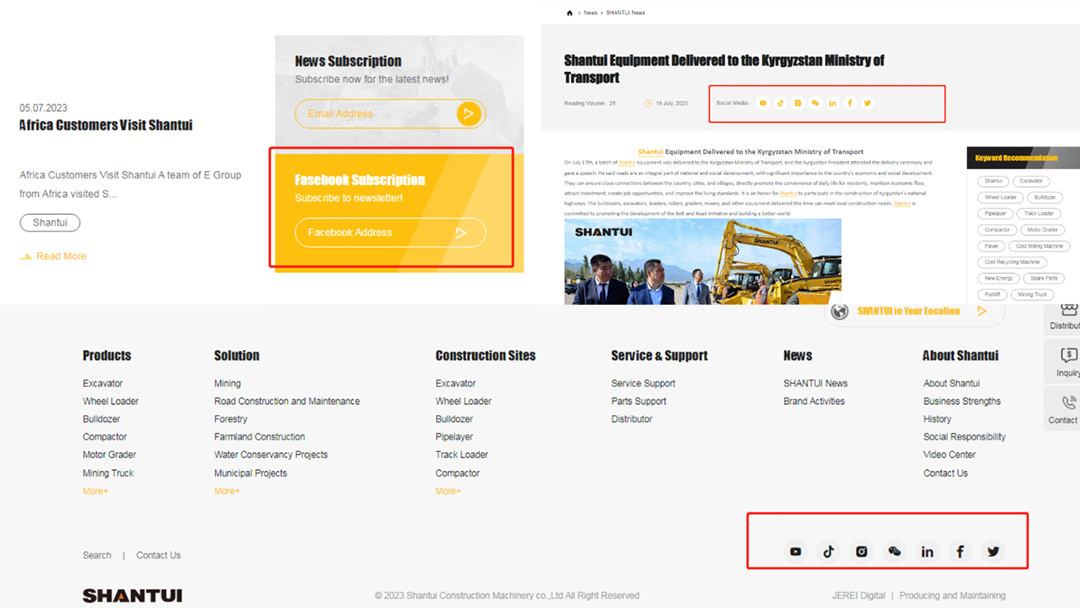1080x608 pixels.
Task: Open Brand Activities link
Action: click(814, 401)
